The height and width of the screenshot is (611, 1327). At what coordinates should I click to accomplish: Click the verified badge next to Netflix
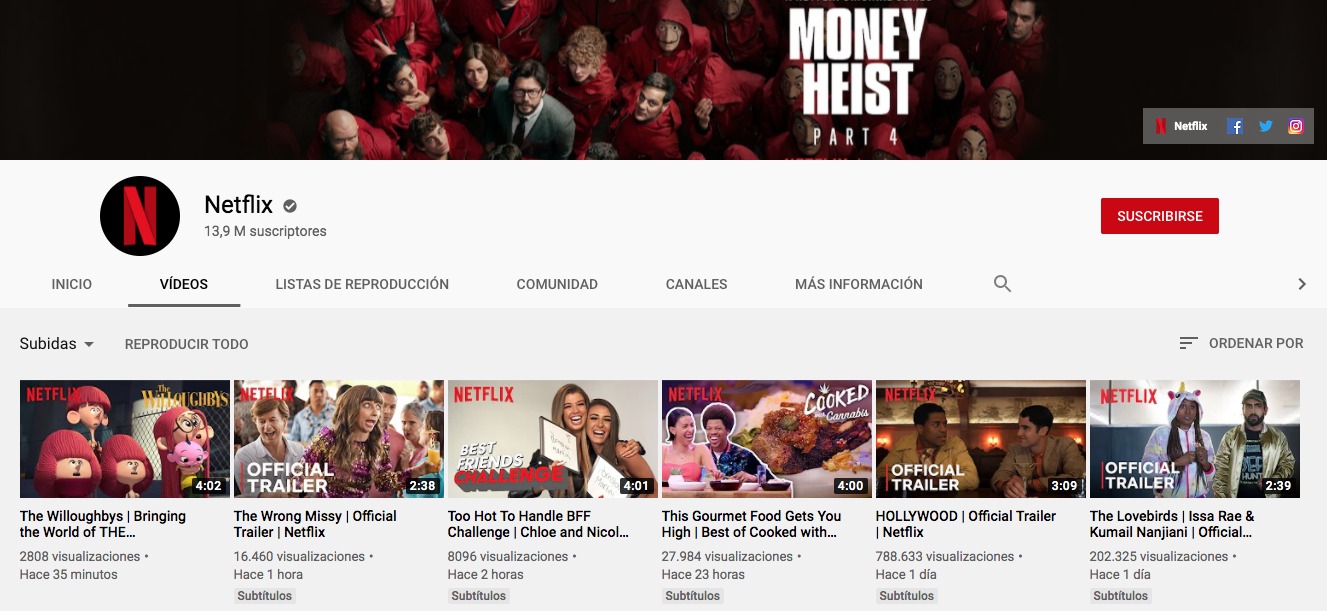pos(290,206)
